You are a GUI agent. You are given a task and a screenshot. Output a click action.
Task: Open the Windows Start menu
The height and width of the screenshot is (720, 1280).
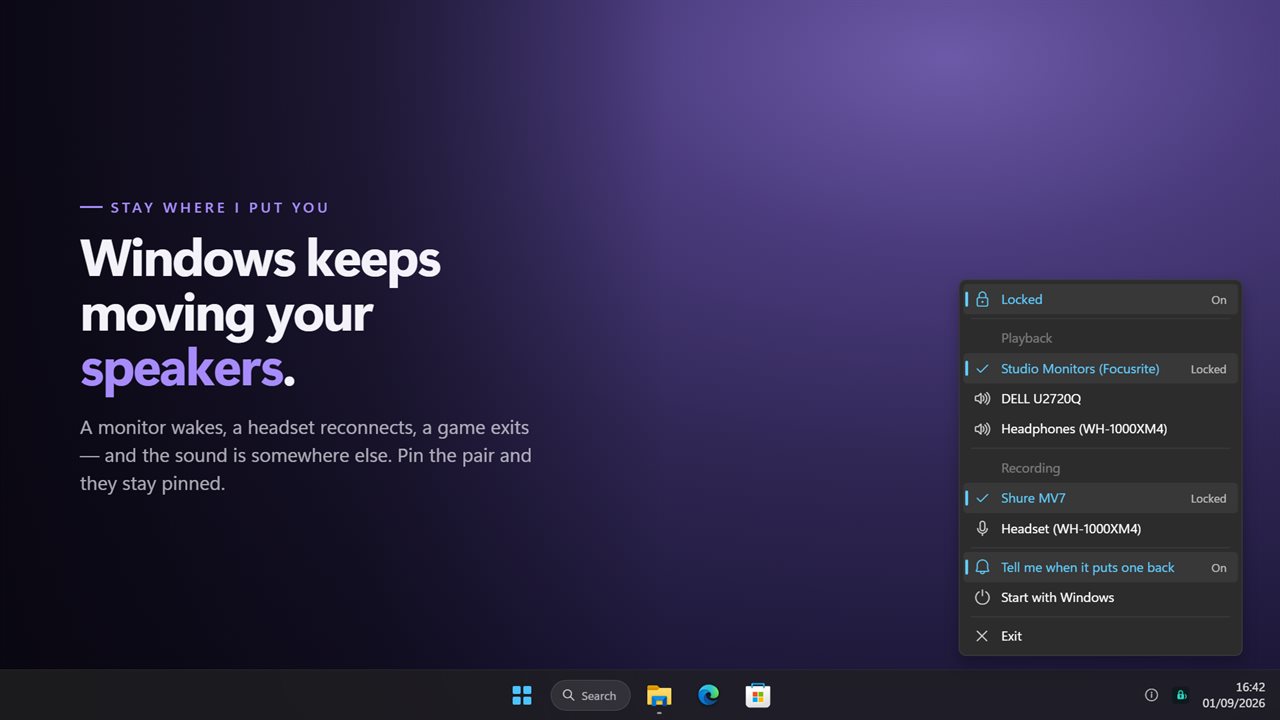tap(522, 695)
